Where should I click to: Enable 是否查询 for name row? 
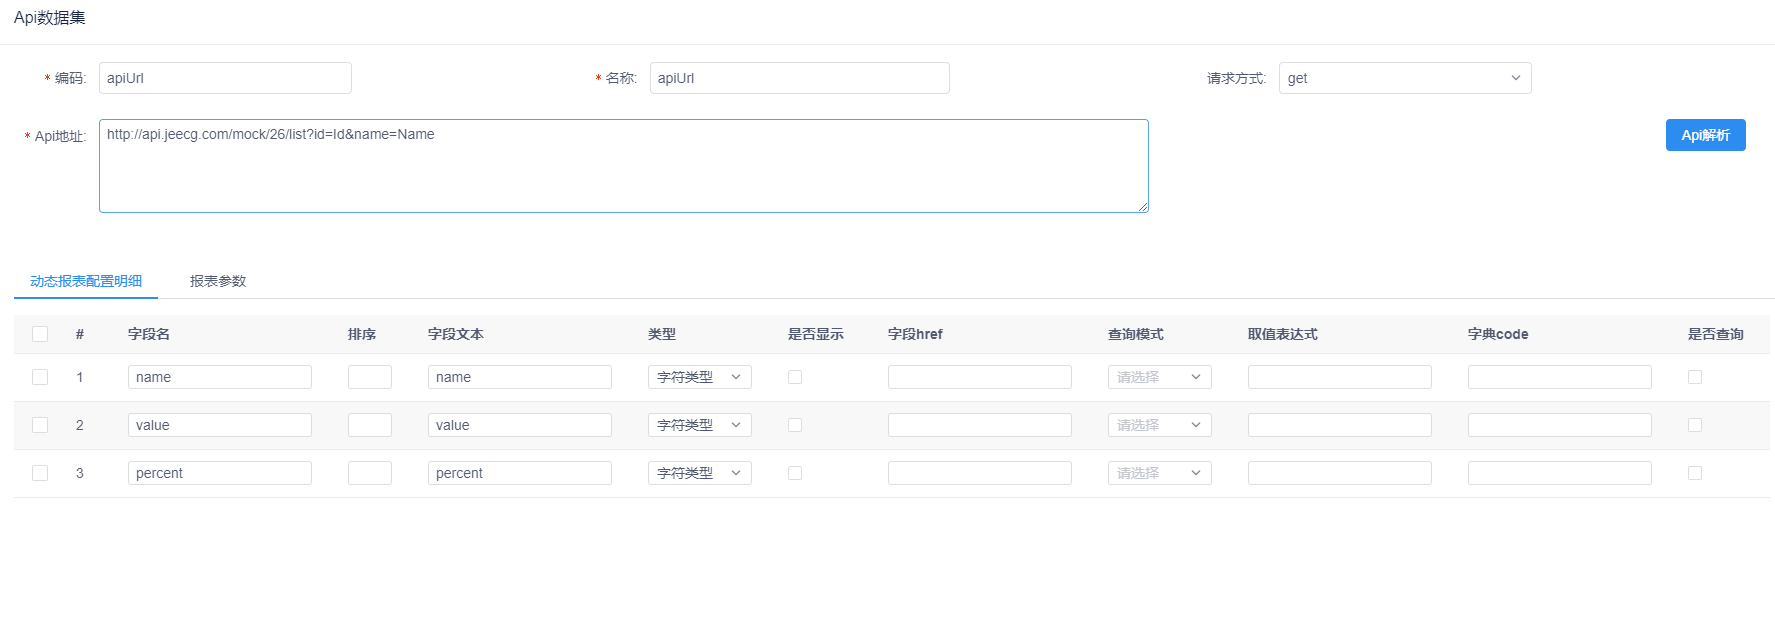(1695, 377)
